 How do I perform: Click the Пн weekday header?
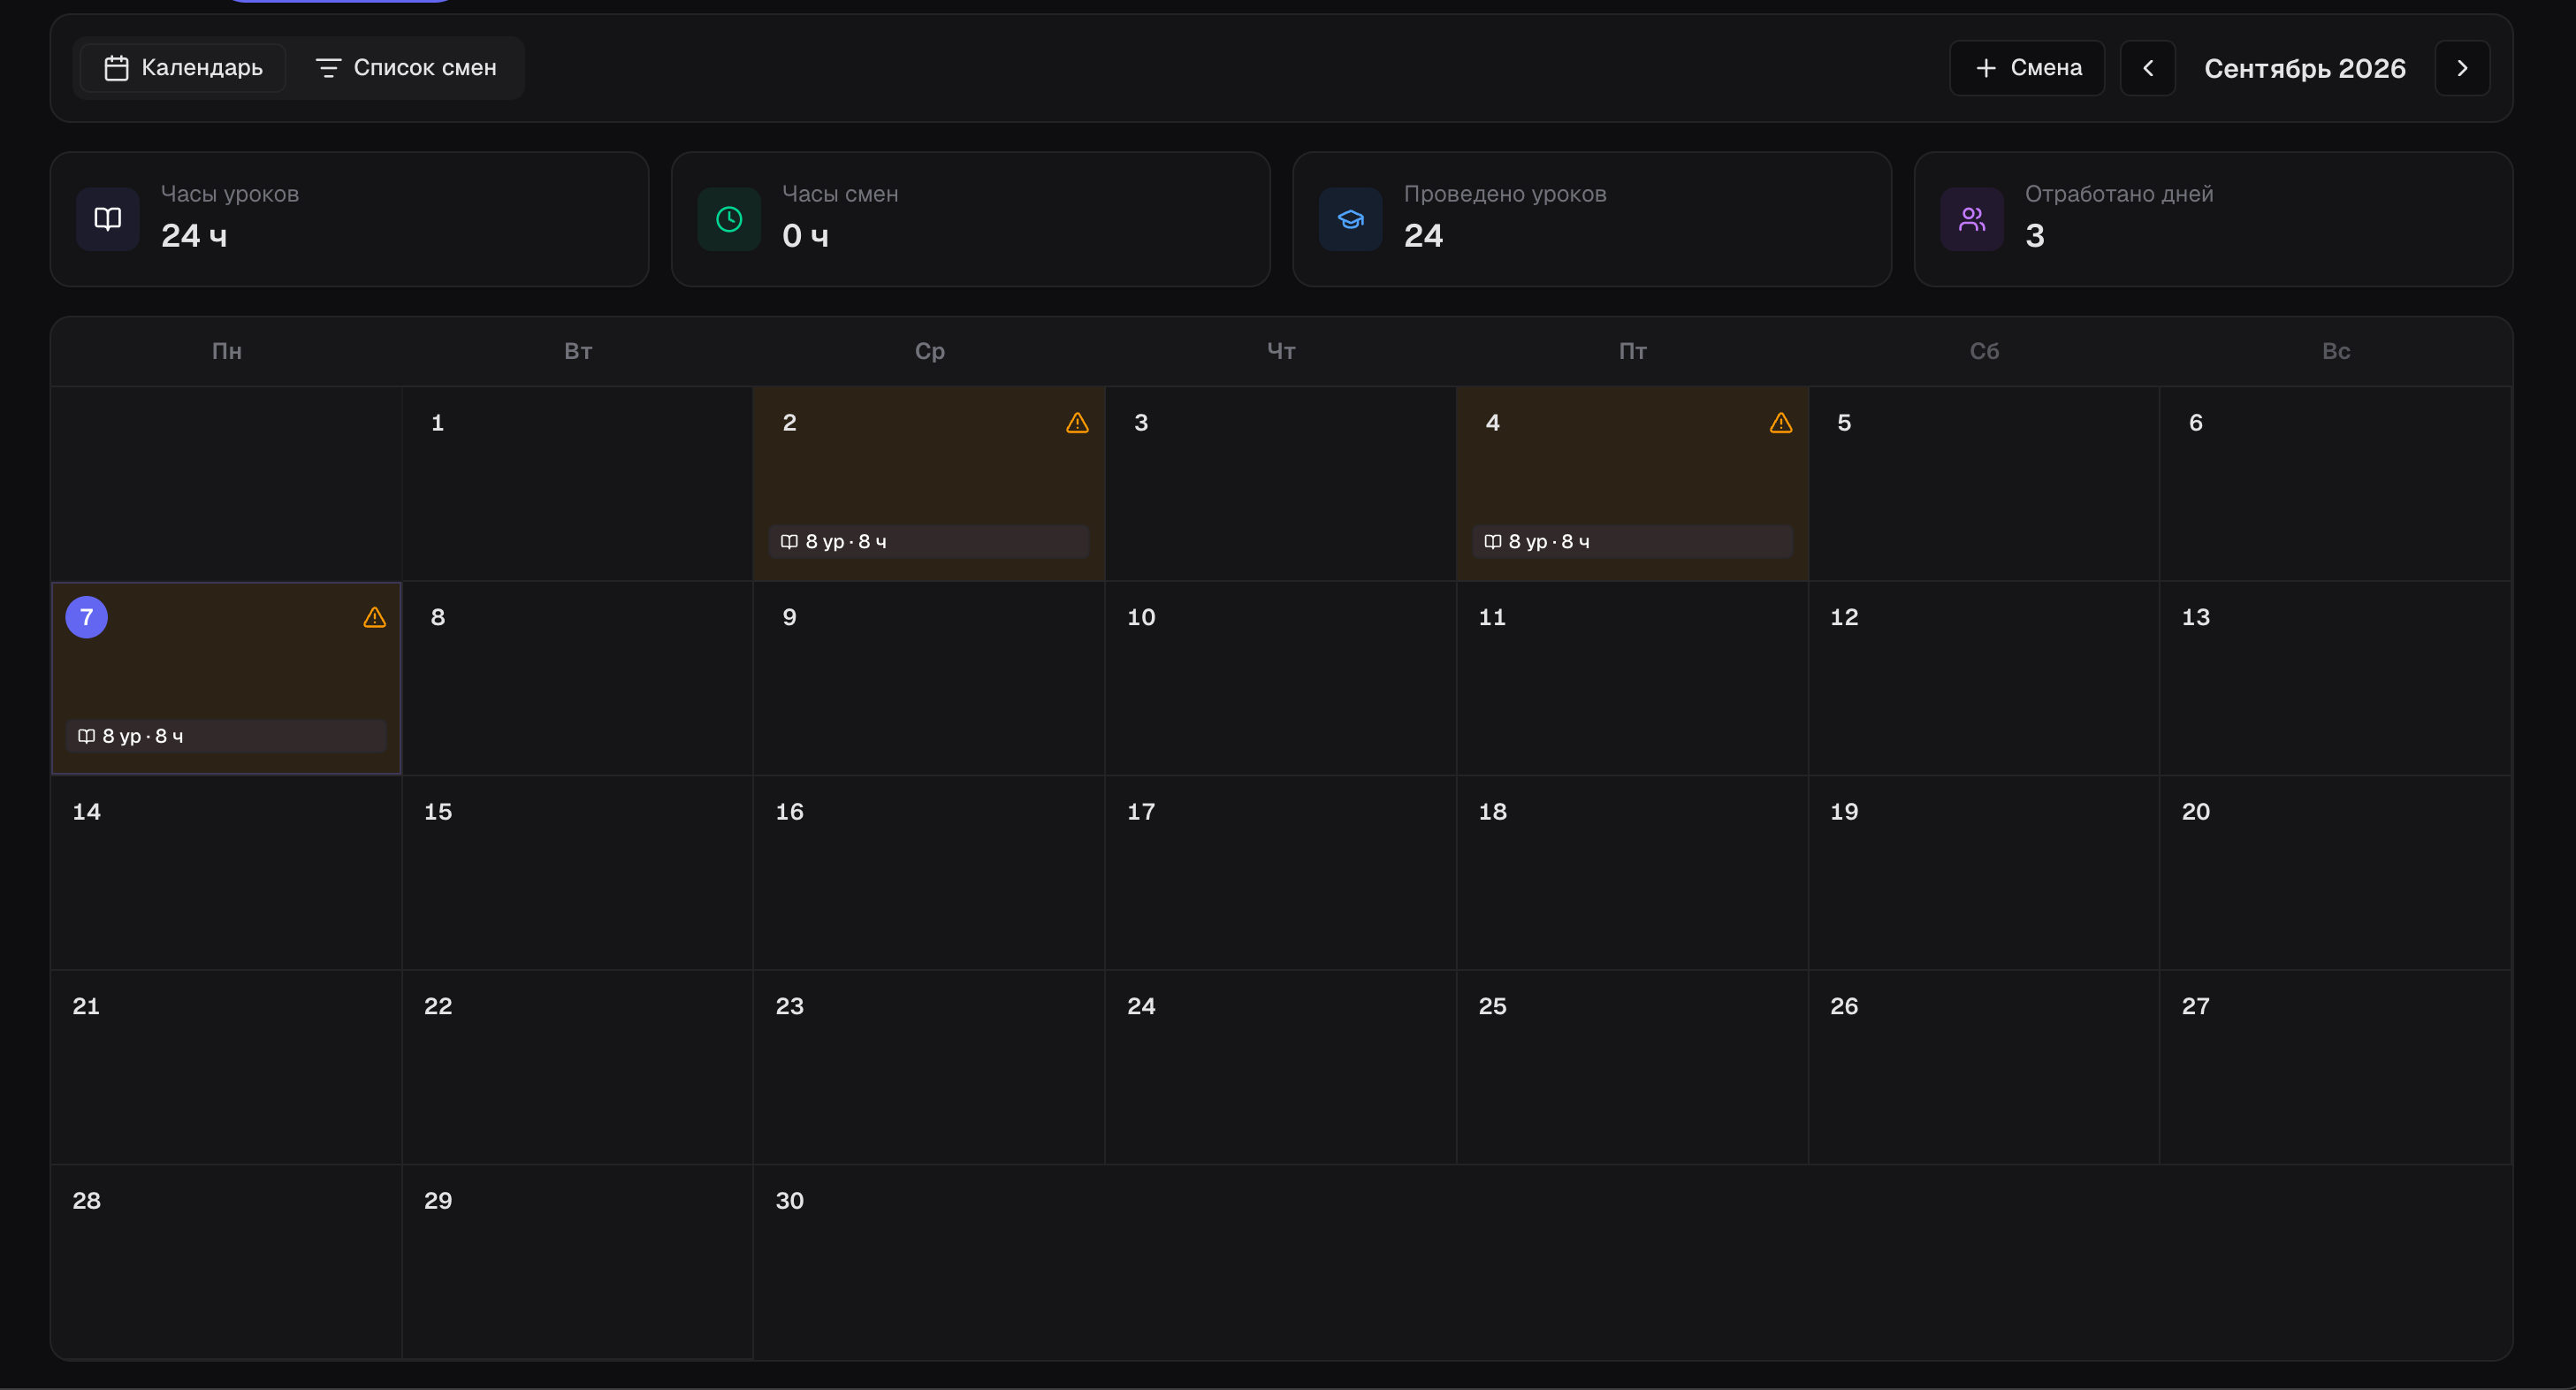pos(227,351)
